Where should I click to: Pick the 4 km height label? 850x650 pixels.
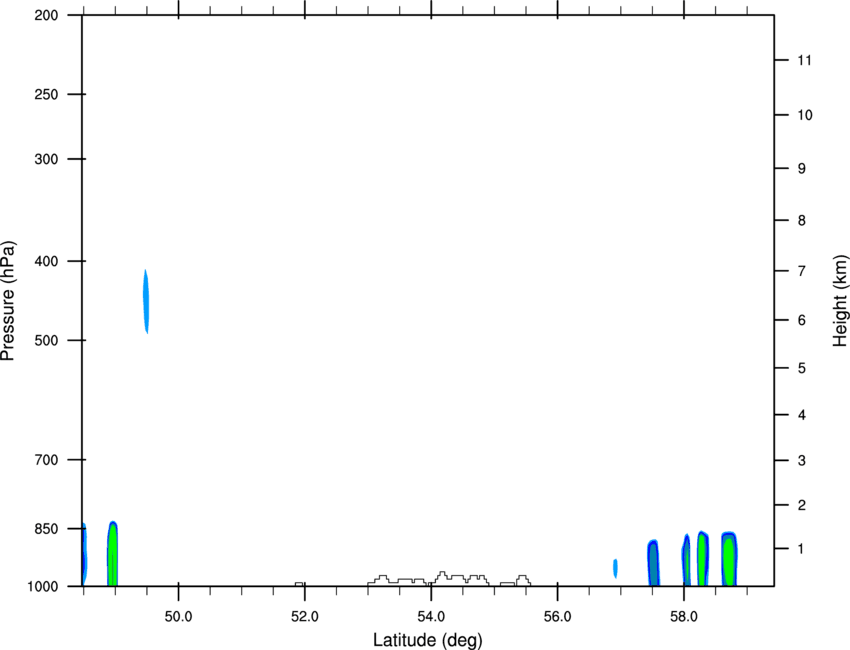[802, 415]
